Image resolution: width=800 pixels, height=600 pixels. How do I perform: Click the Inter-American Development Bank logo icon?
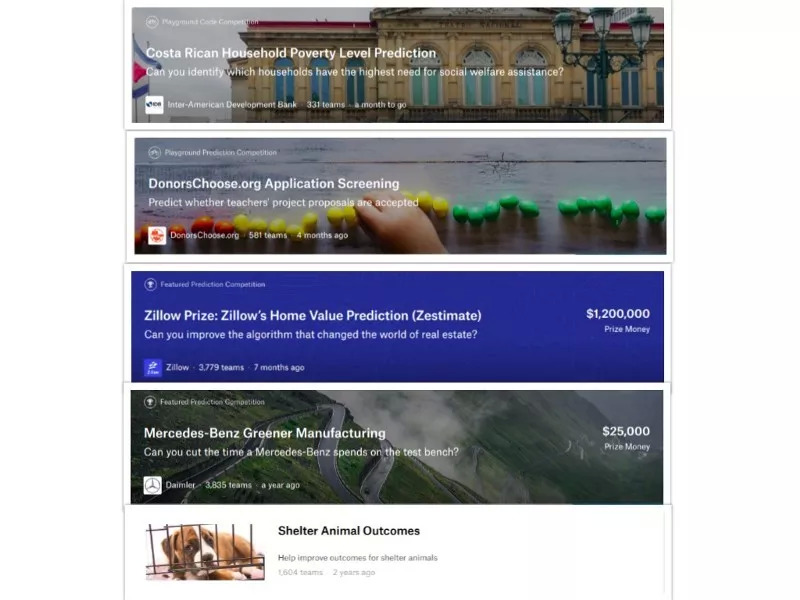154,105
